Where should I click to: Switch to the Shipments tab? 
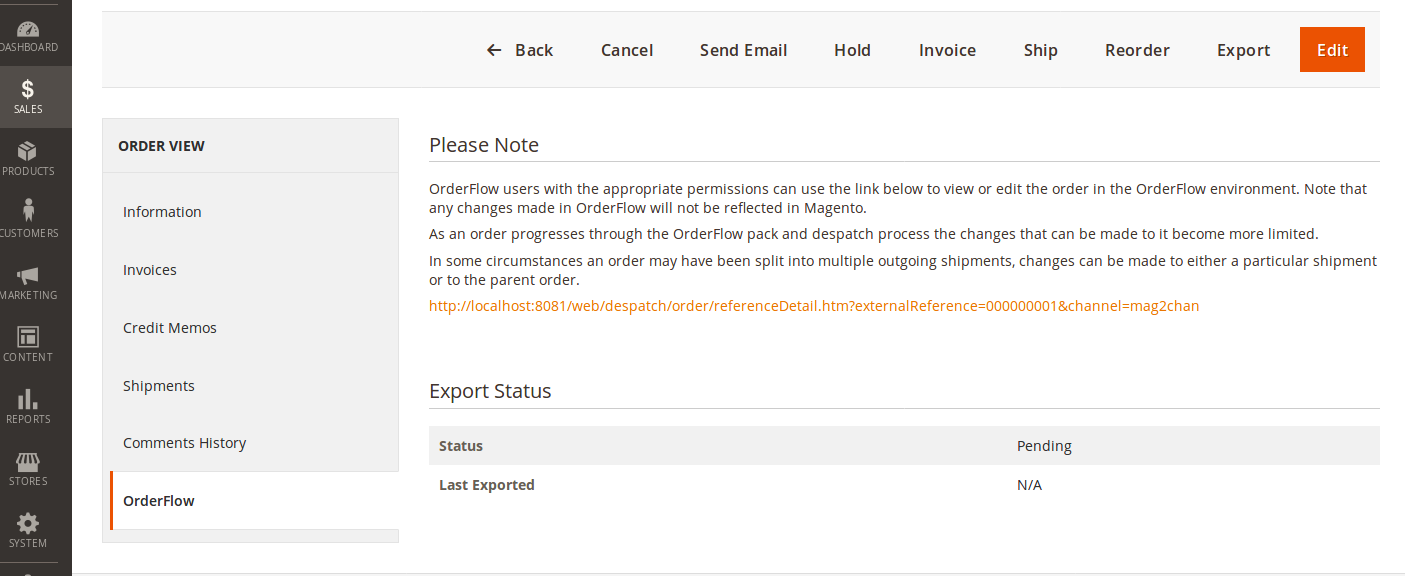159,385
